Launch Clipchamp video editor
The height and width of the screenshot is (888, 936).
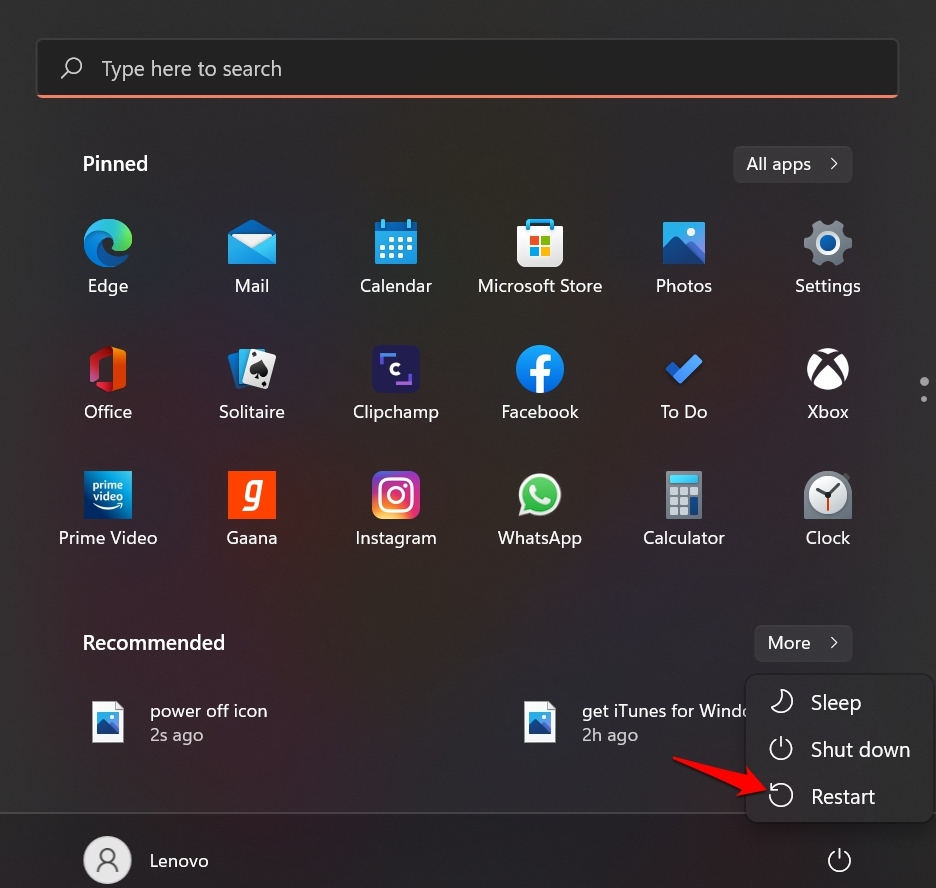point(396,383)
